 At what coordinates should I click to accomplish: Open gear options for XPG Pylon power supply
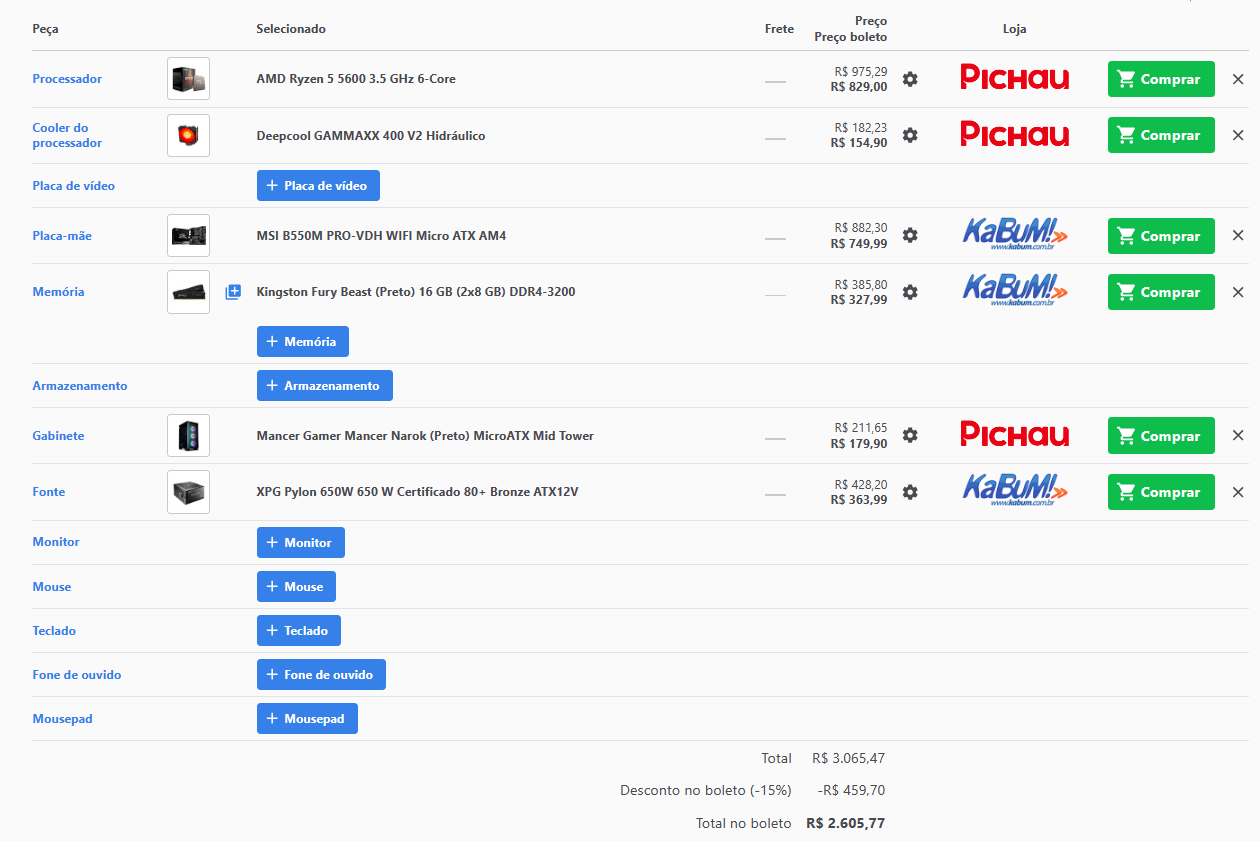click(x=910, y=492)
